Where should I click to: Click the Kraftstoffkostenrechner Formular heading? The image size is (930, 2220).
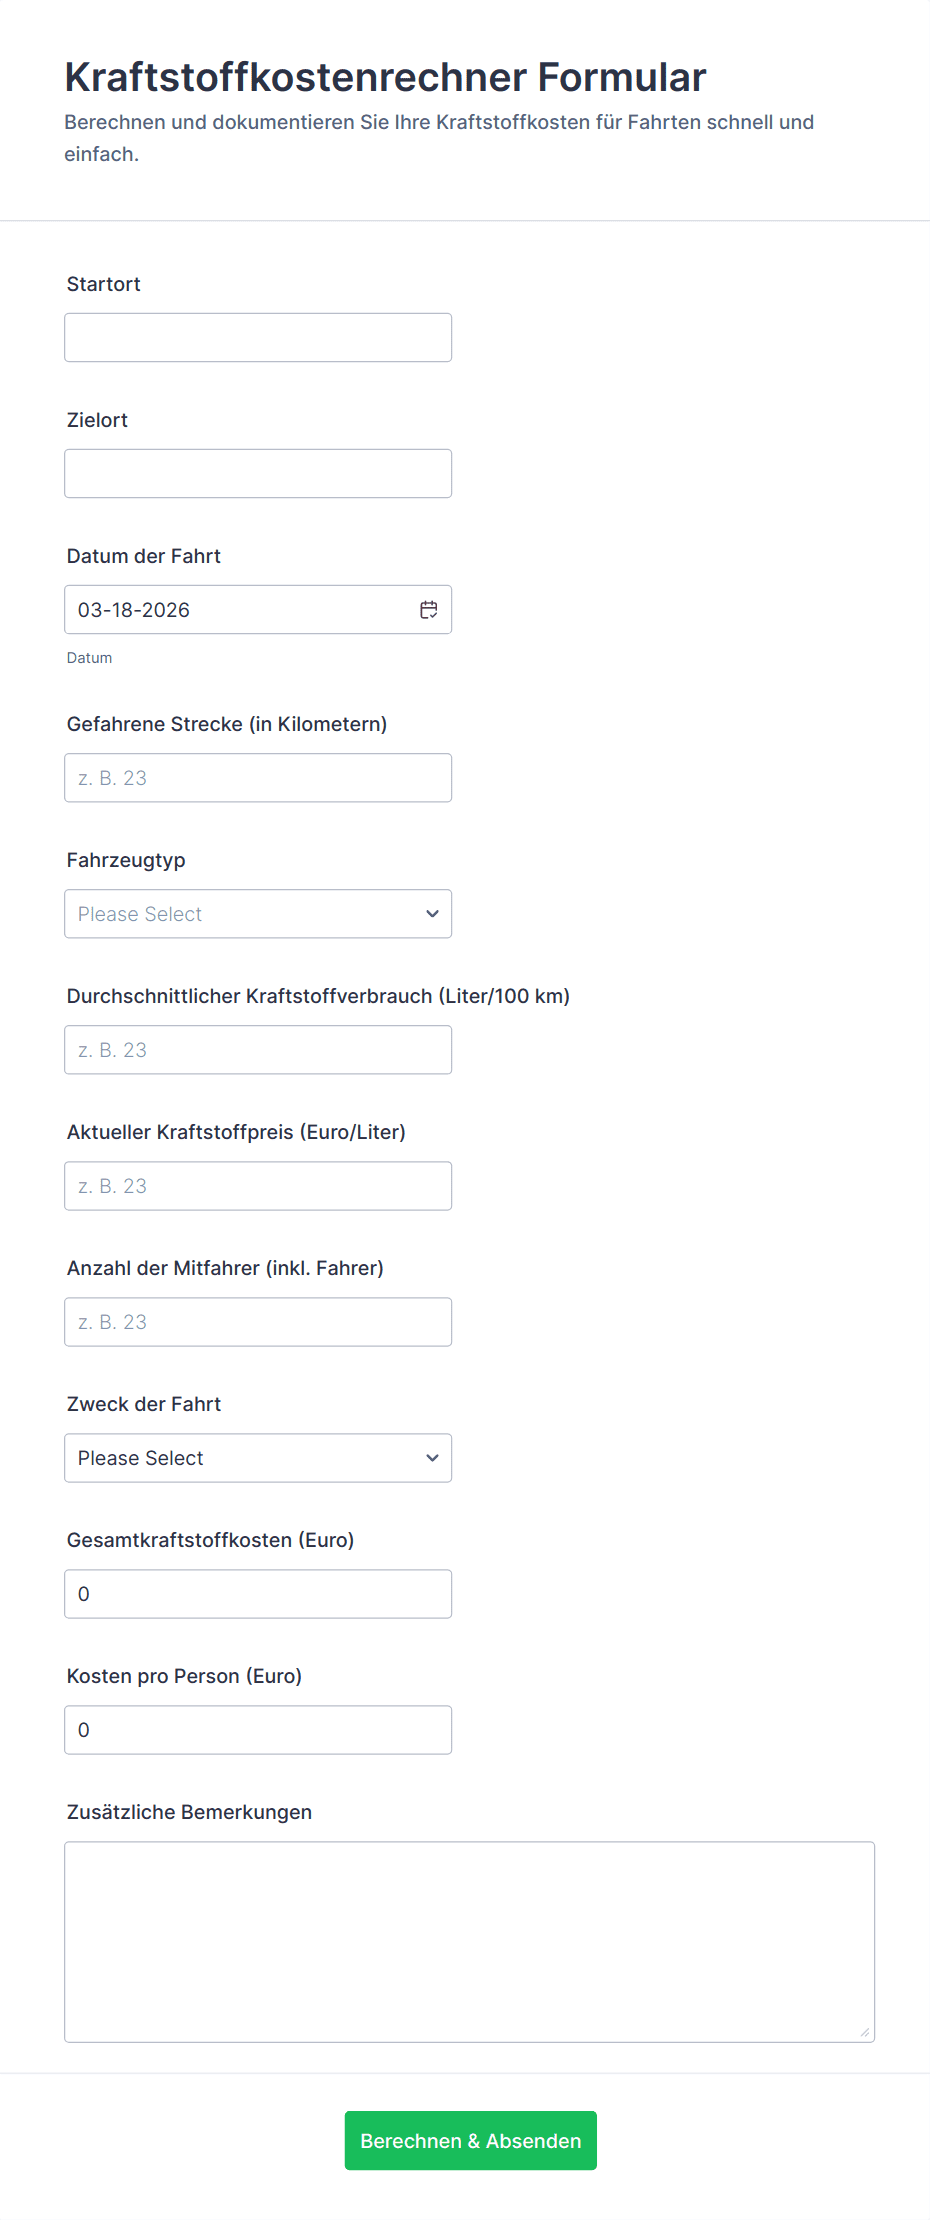coord(385,77)
